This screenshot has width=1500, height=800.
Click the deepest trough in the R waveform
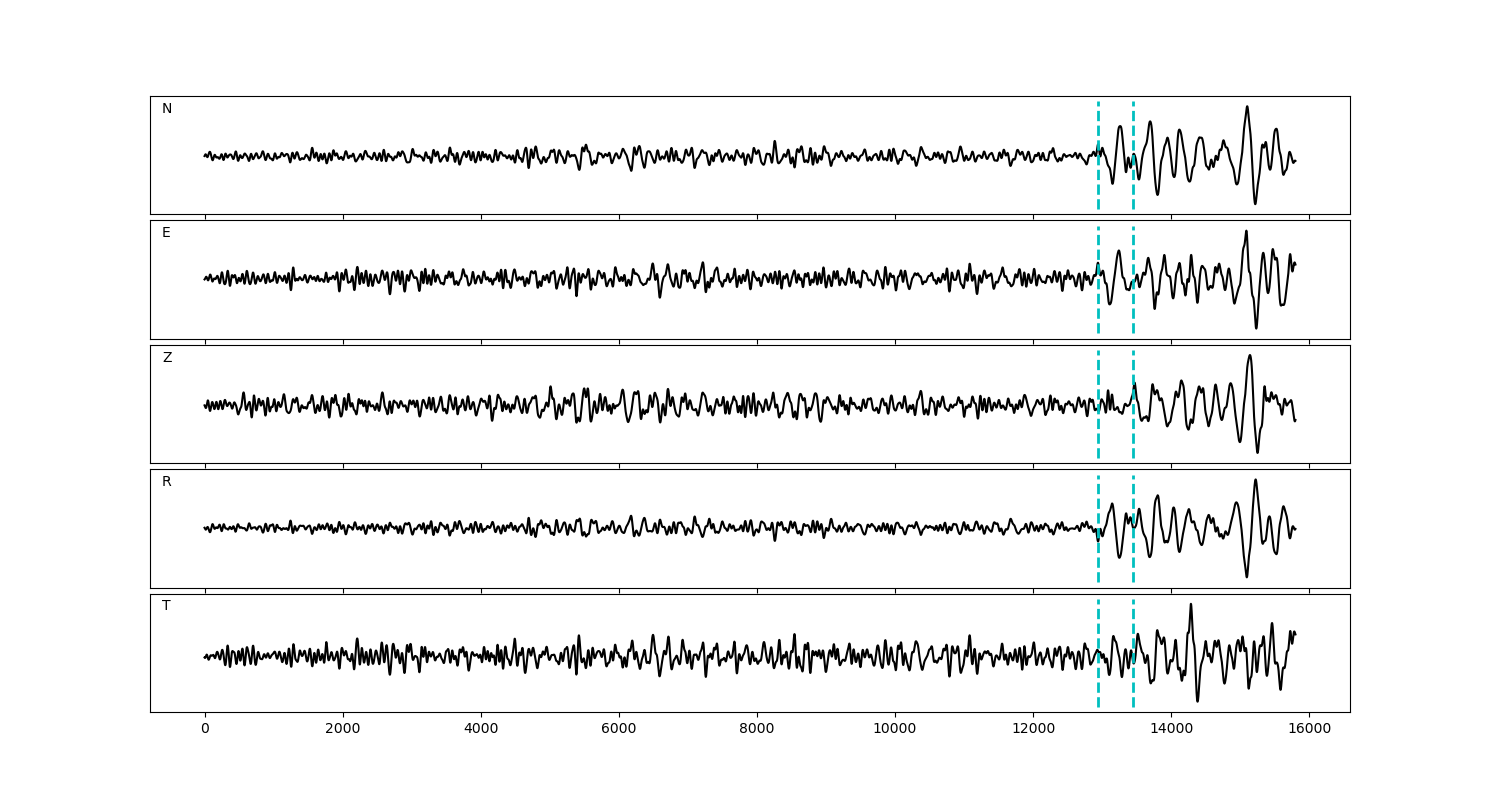(1246, 576)
